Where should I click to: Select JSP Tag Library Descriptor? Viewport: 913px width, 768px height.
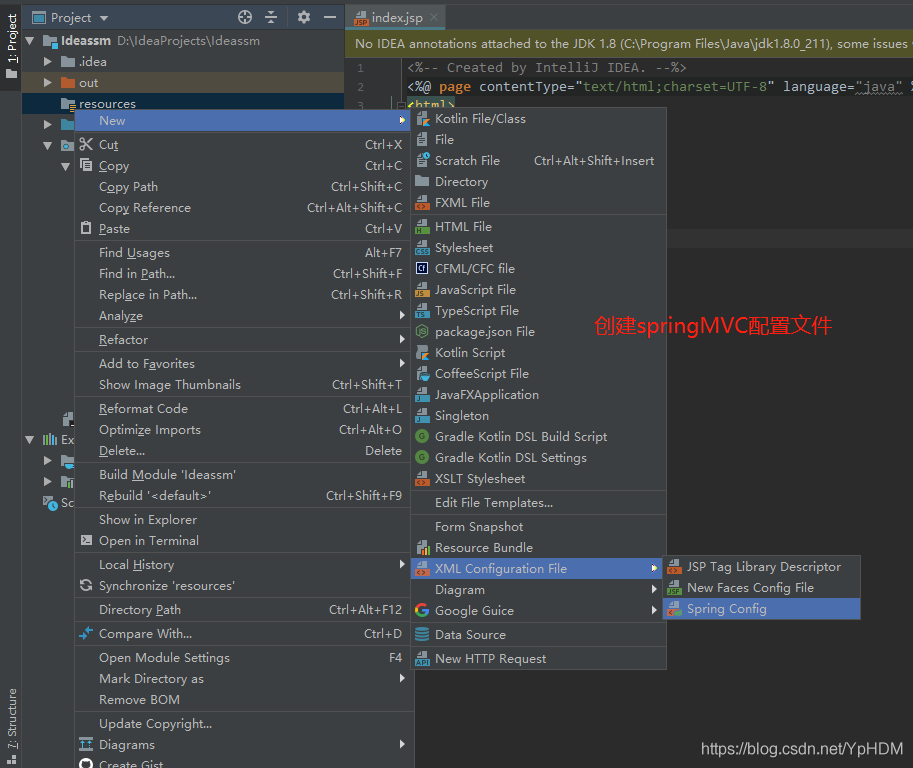[763, 567]
